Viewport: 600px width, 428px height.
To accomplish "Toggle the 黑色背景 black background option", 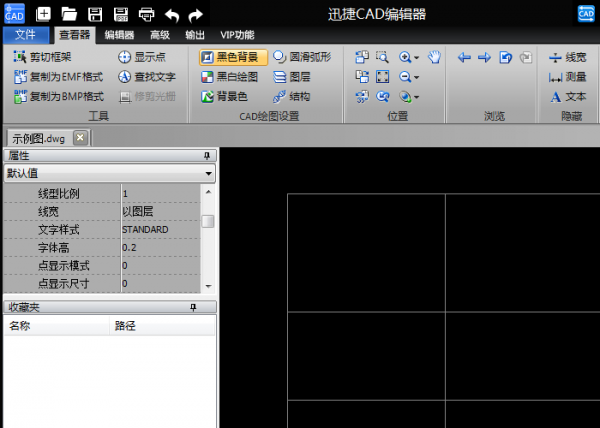I will [234, 57].
